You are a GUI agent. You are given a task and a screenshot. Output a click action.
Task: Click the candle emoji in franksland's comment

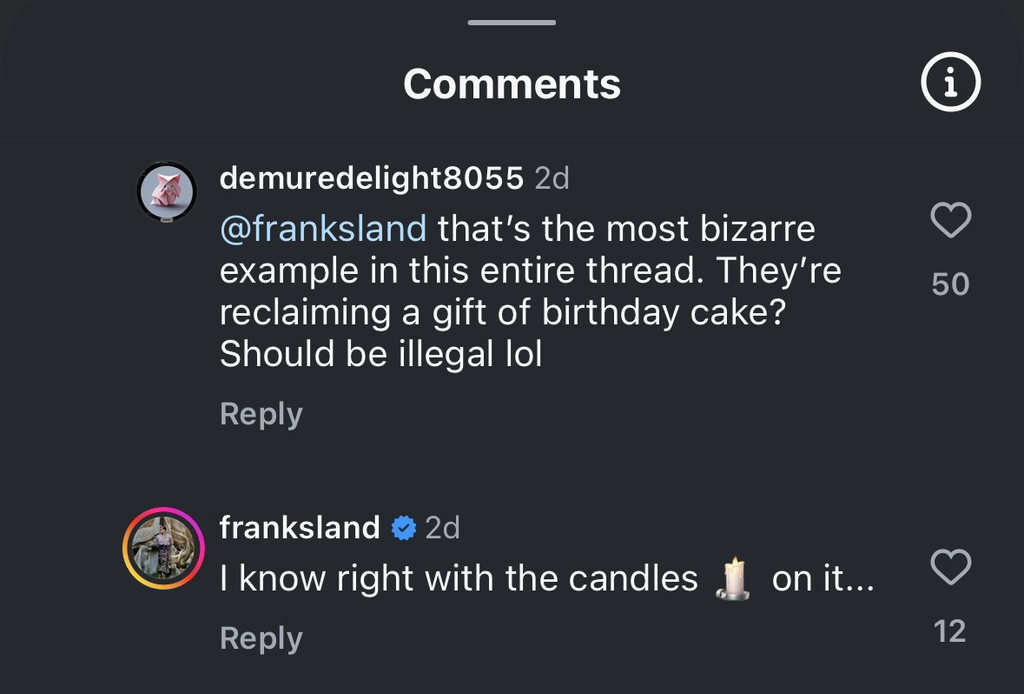pyautogui.click(x=735, y=578)
